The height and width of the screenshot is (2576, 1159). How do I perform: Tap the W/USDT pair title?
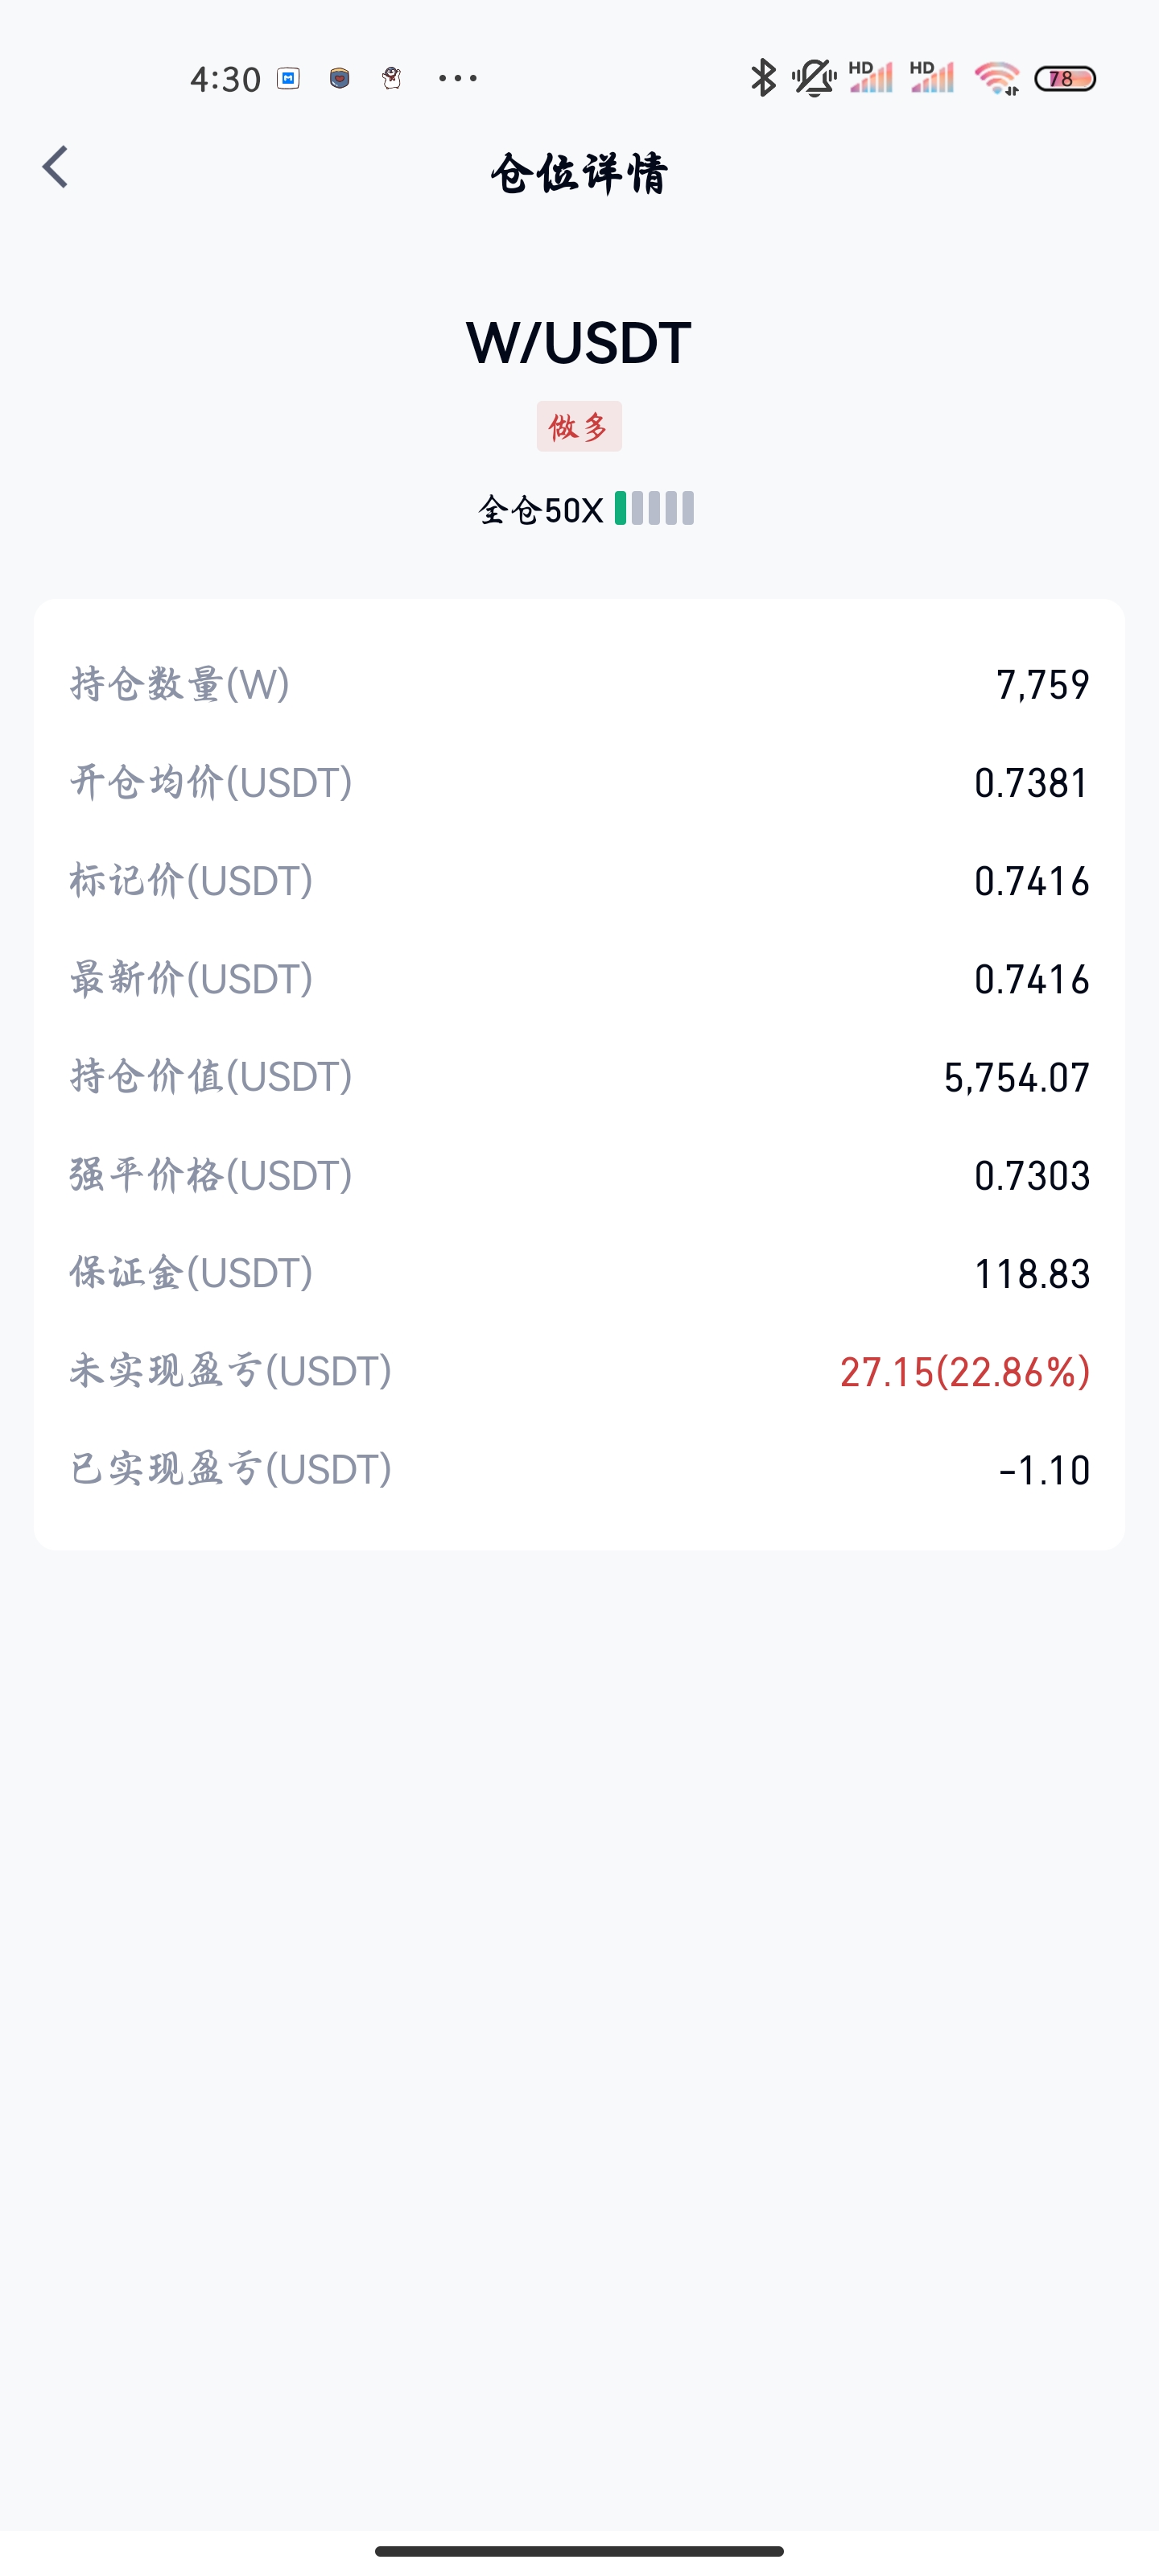tap(579, 343)
